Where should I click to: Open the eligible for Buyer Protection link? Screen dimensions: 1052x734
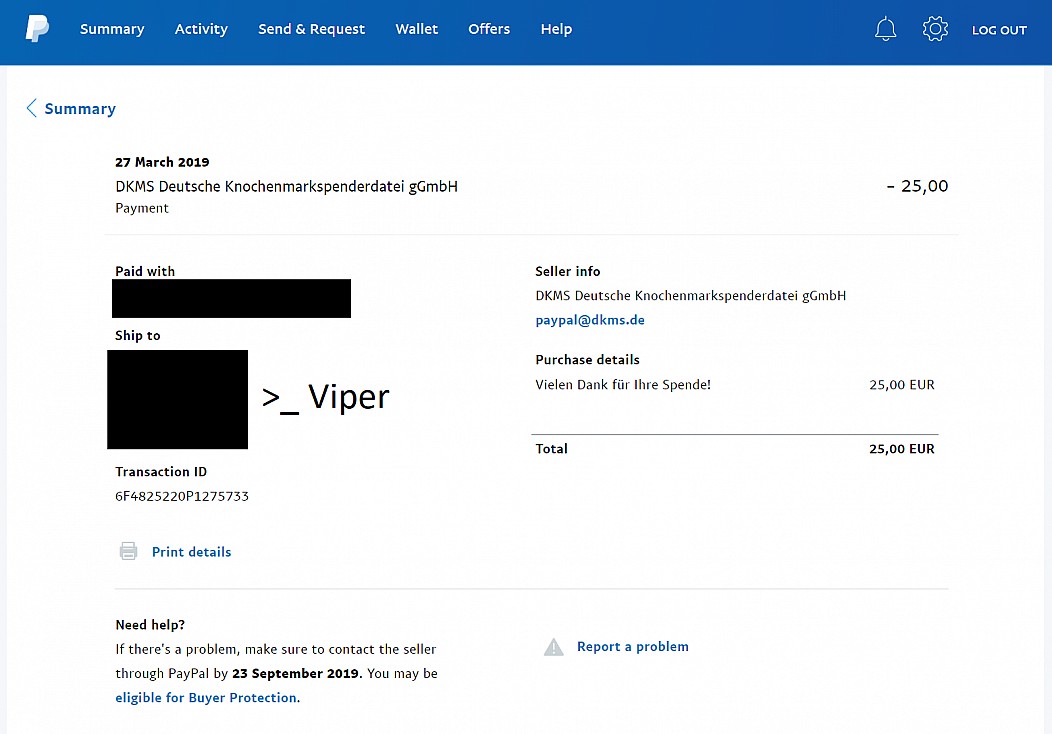tap(207, 698)
